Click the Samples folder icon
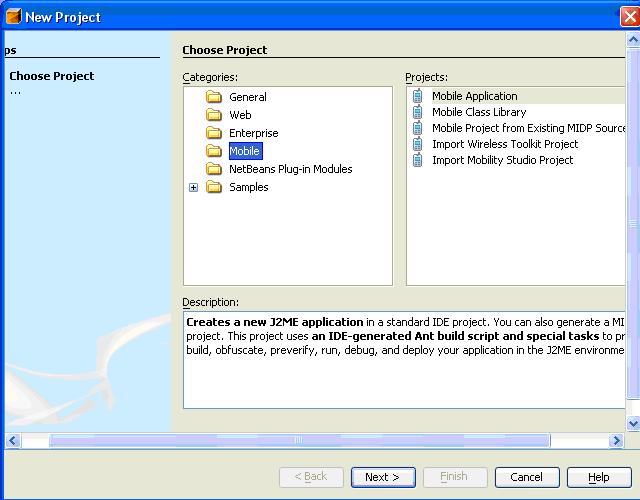Image resolution: width=640 pixels, height=500 pixels. coord(213,187)
